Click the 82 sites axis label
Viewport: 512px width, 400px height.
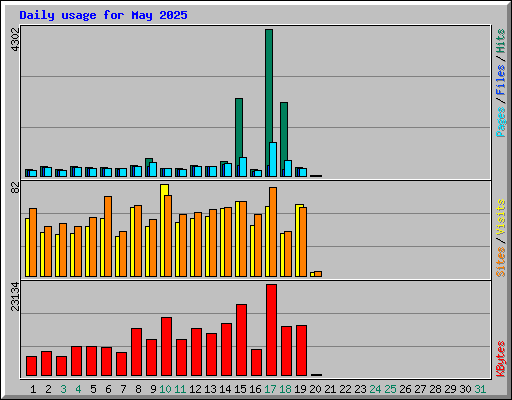(15, 188)
